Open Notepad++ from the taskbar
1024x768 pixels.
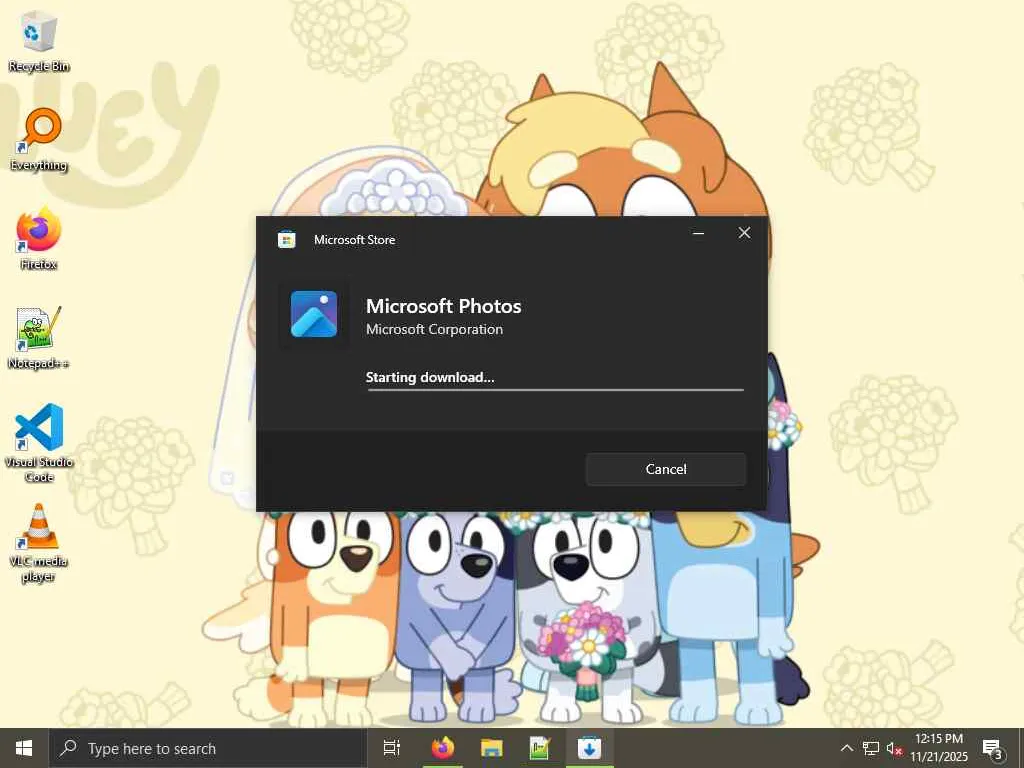(x=539, y=748)
